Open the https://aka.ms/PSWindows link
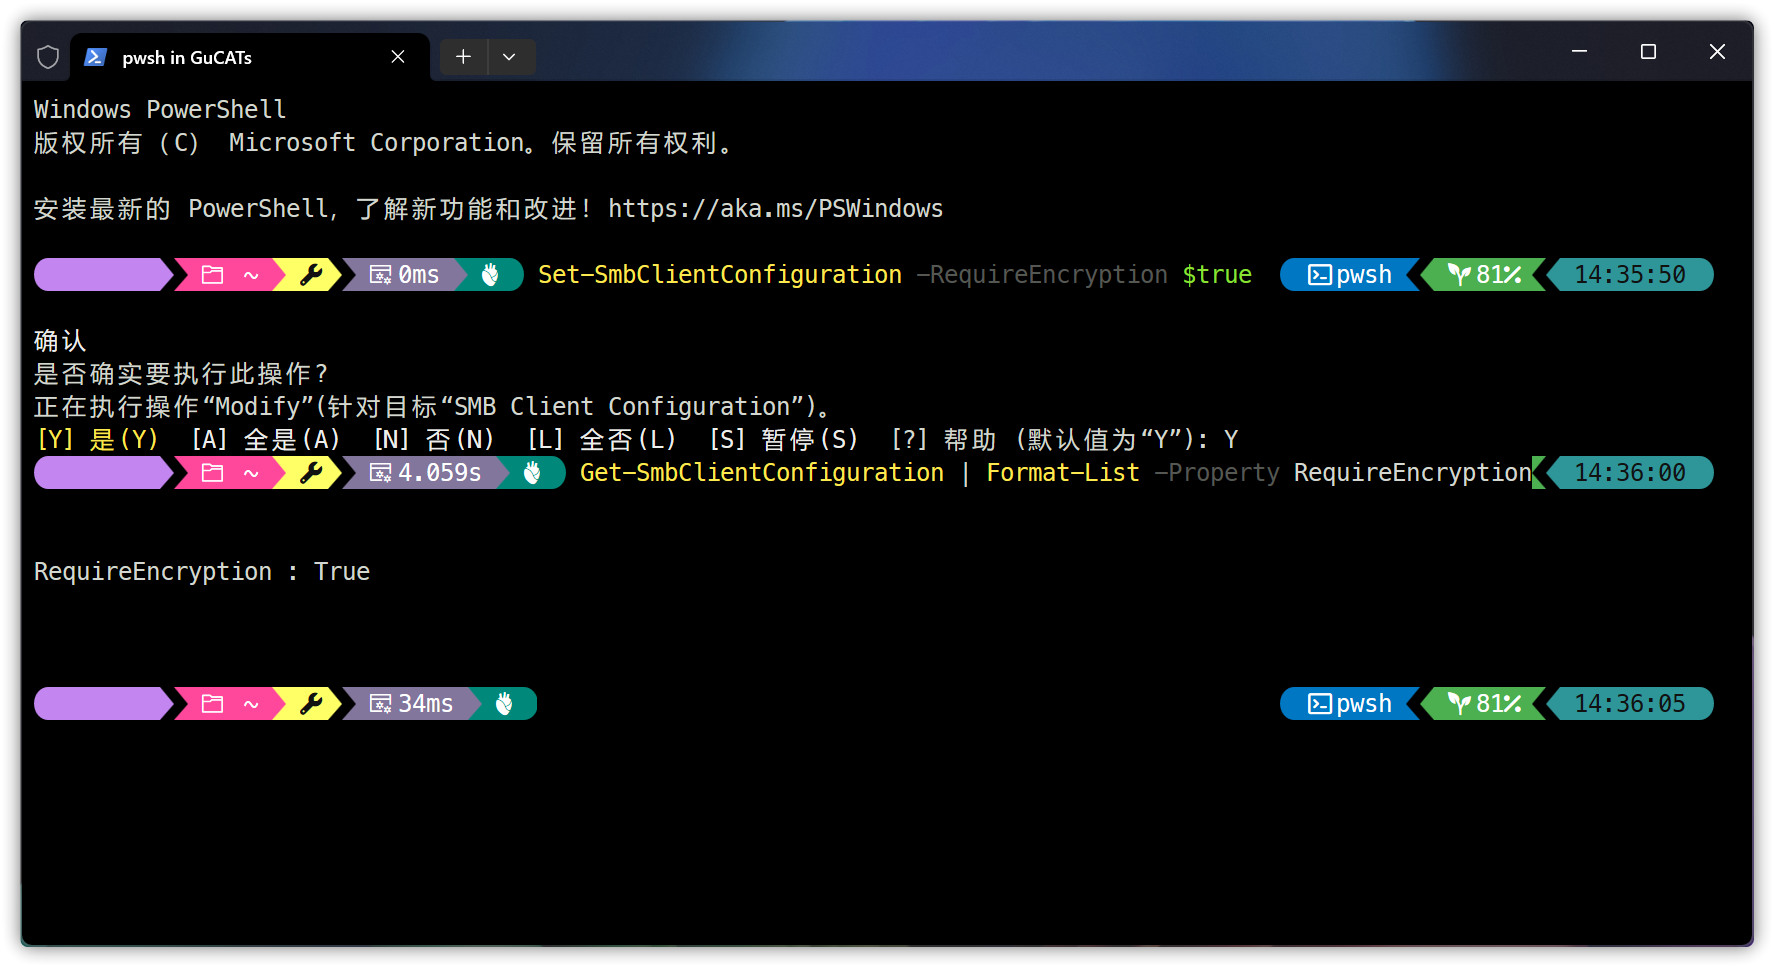The height and width of the screenshot is (967, 1774). 776,208
